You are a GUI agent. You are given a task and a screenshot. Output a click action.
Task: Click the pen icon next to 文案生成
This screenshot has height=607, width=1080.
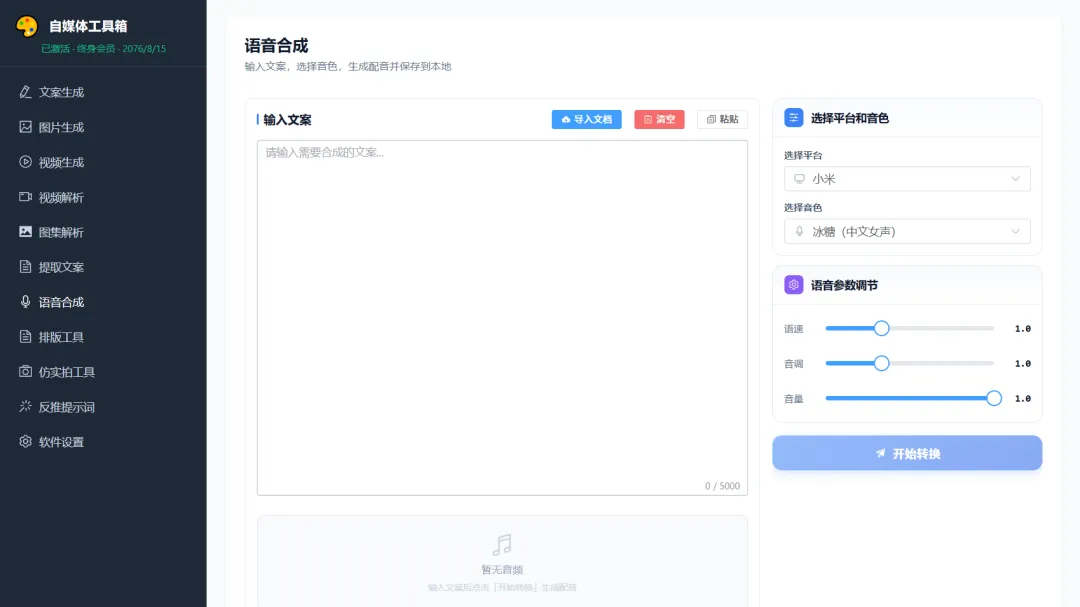pos(25,92)
